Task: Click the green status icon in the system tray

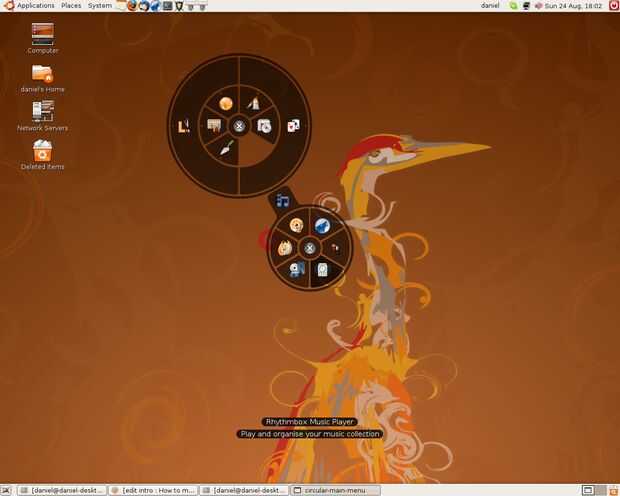Action: click(514, 6)
